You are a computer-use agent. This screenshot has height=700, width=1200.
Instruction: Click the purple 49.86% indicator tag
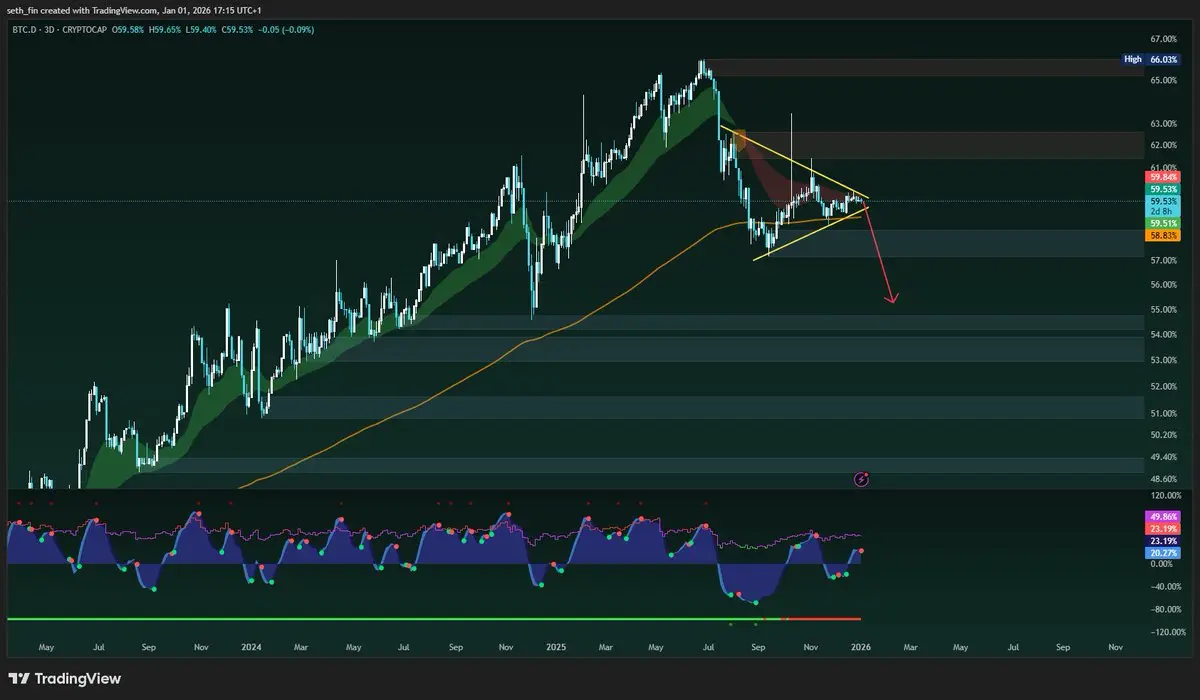(x=1162, y=517)
